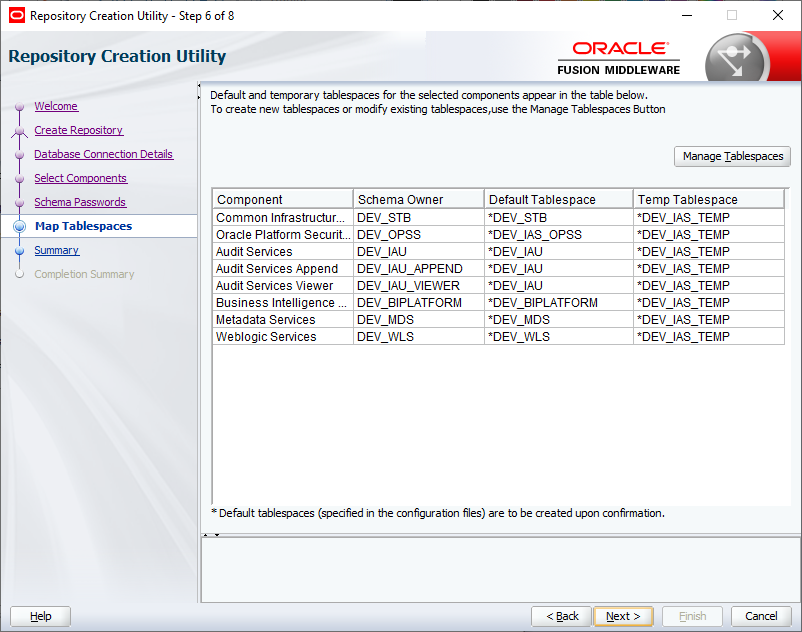Click the Manage Tablespaces button

pos(733,156)
